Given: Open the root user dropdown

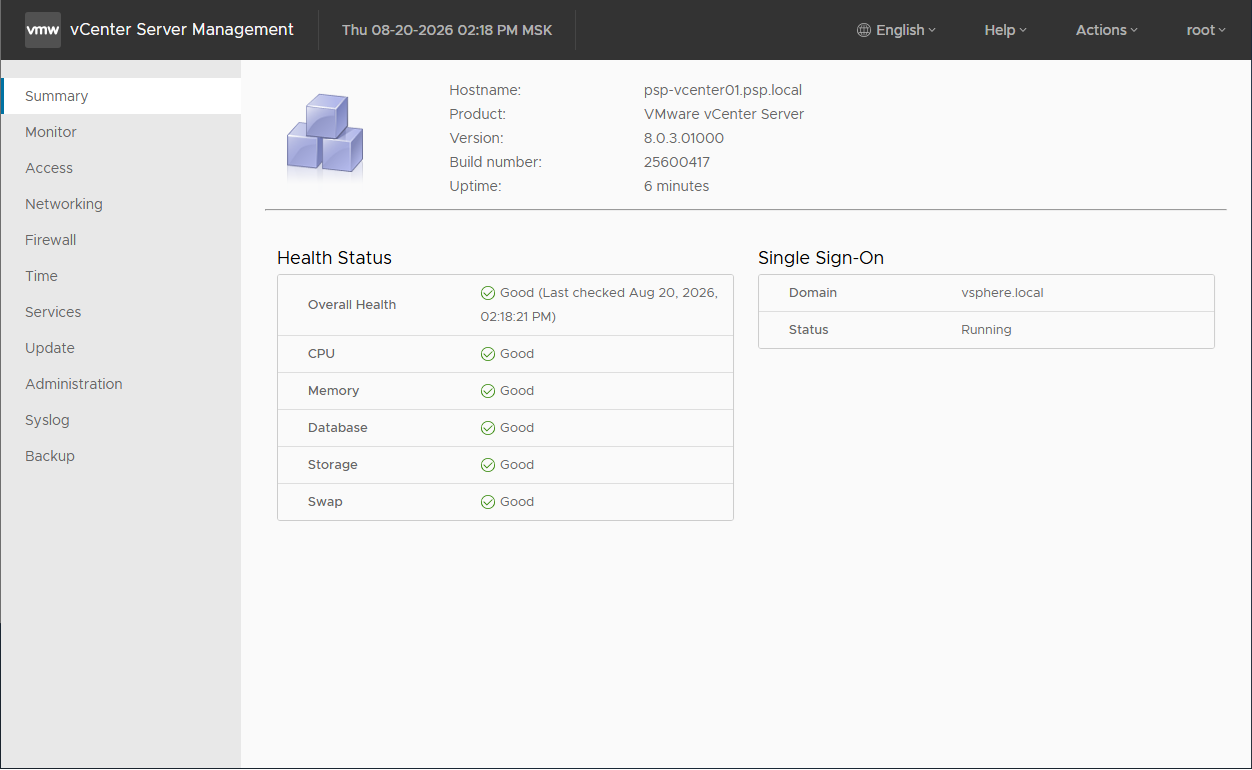Looking at the screenshot, I should pos(1206,30).
